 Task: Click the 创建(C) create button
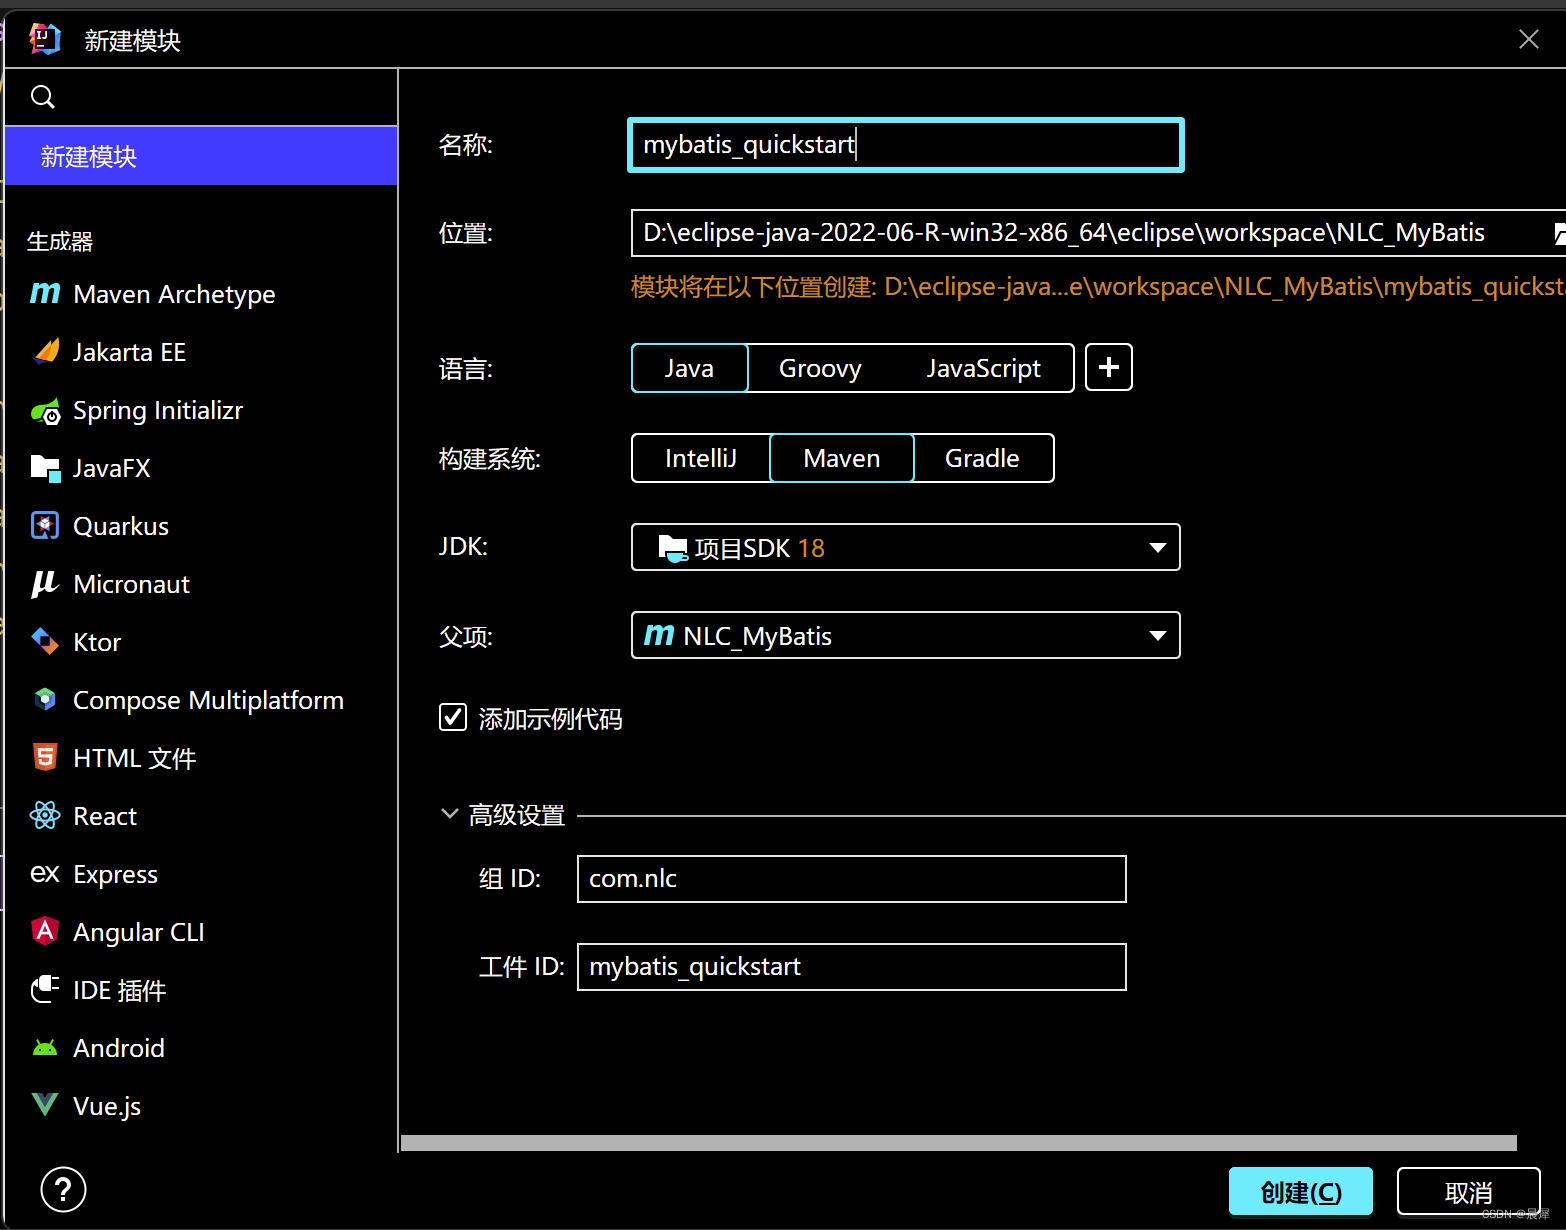click(x=1300, y=1191)
